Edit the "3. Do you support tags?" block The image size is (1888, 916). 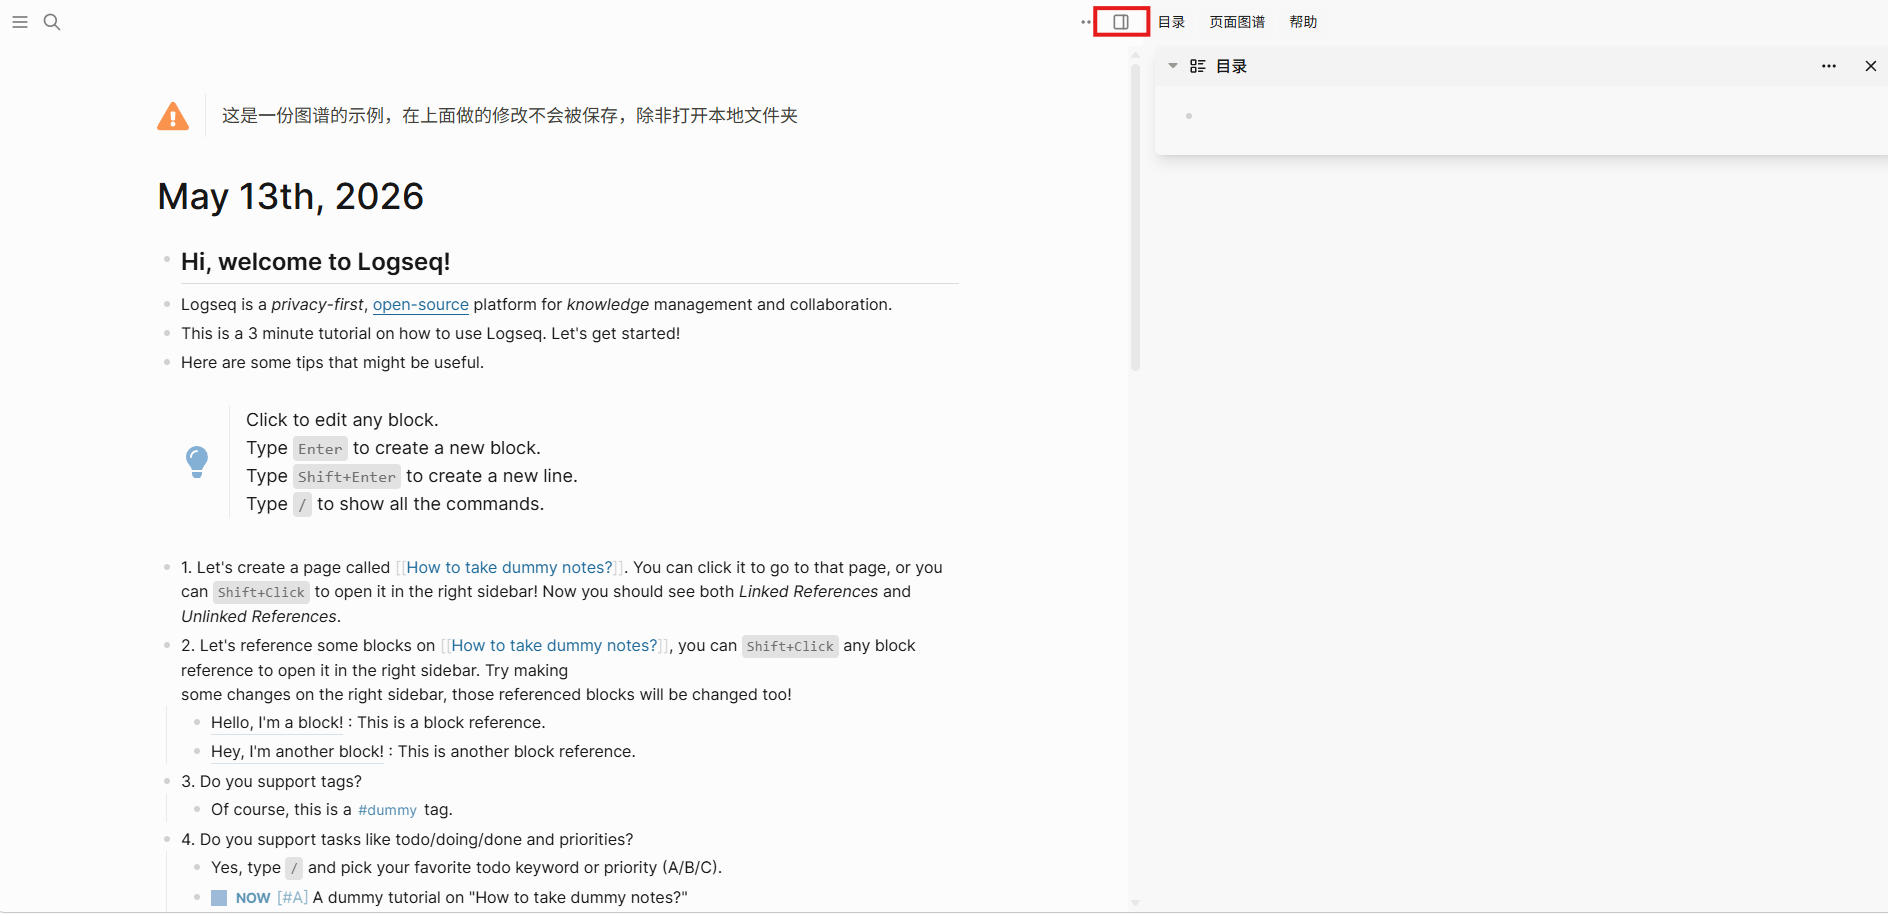(271, 782)
